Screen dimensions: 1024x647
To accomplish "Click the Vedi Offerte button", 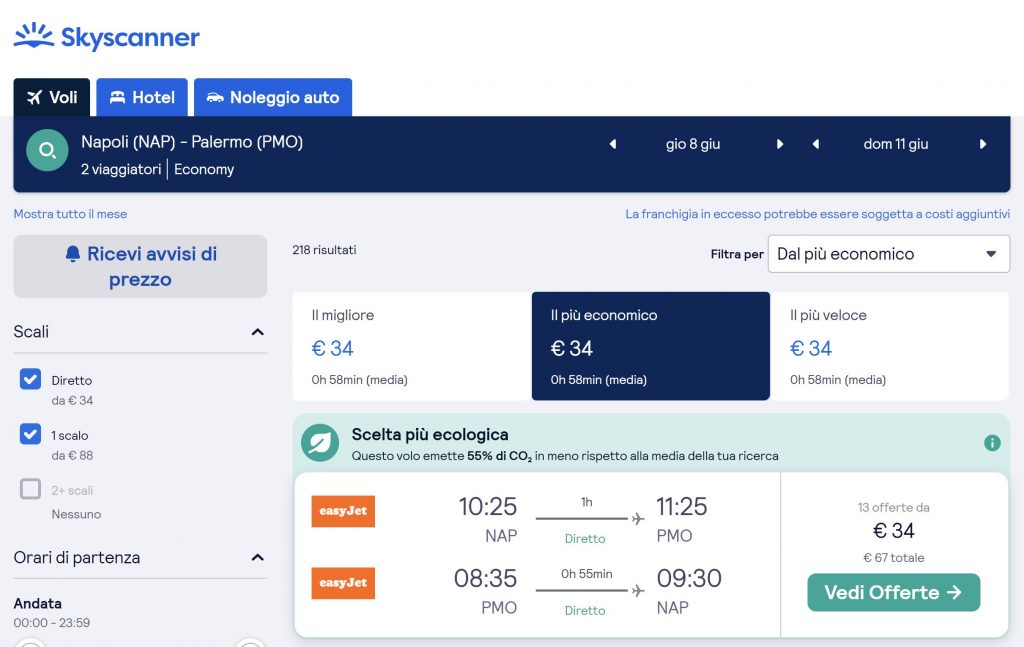I will pyautogui.click(x=893, y=592).
